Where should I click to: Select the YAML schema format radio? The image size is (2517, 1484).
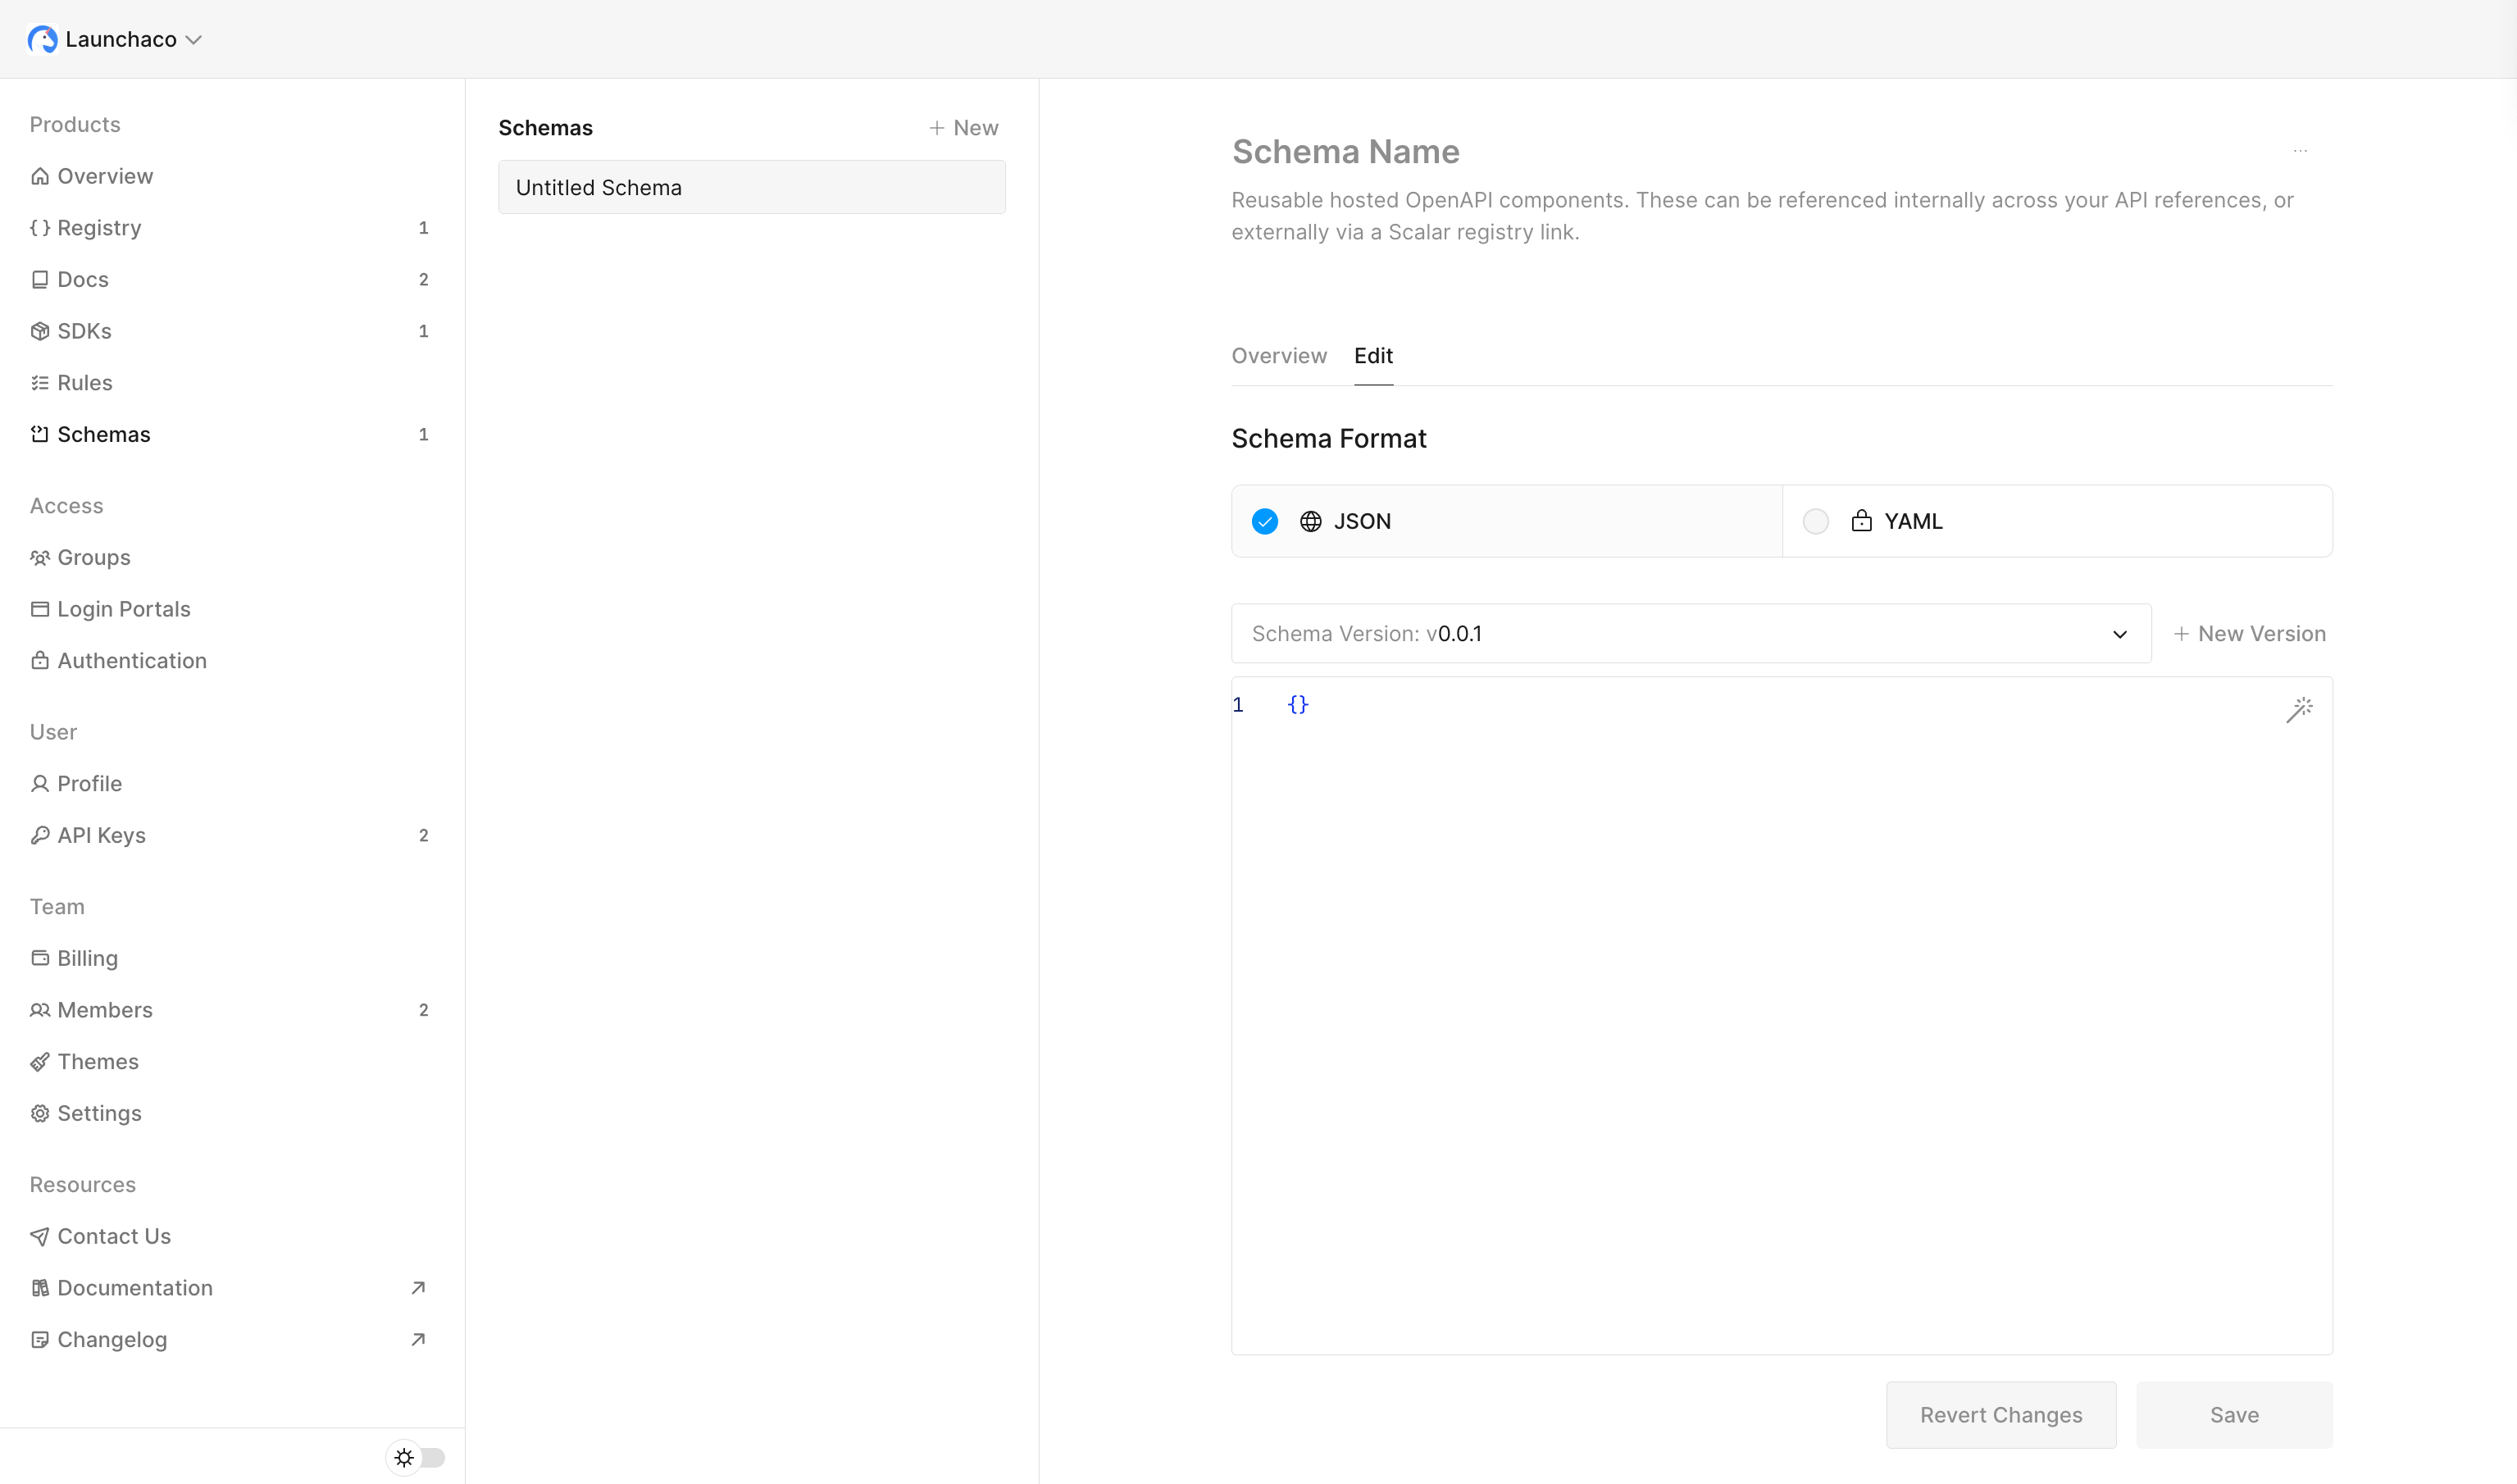tap(1815, 521)
